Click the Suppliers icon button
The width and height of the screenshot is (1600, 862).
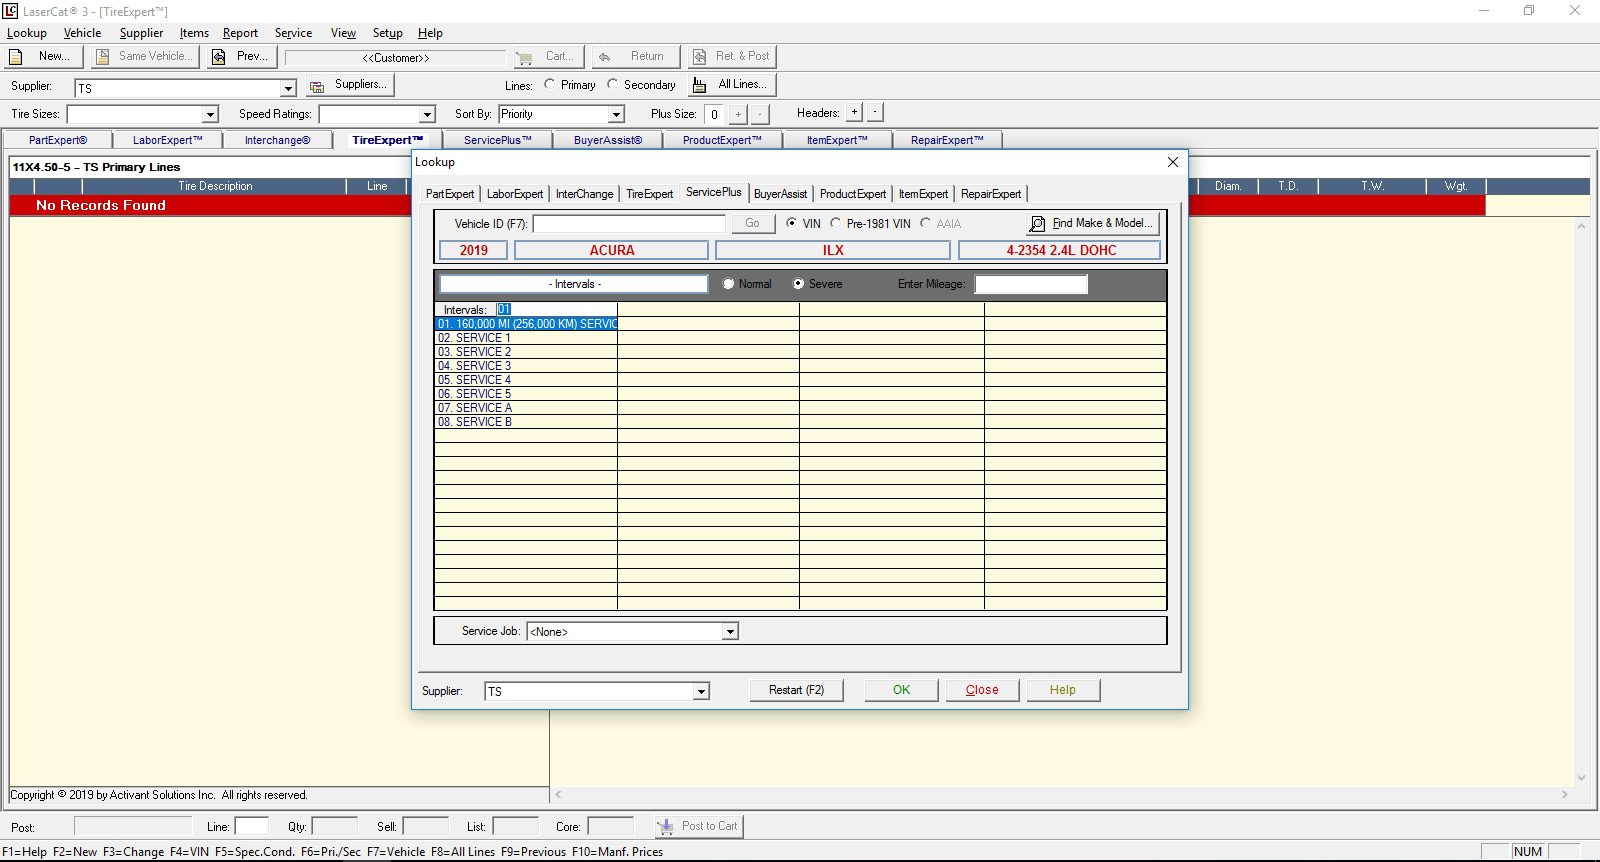317,86
